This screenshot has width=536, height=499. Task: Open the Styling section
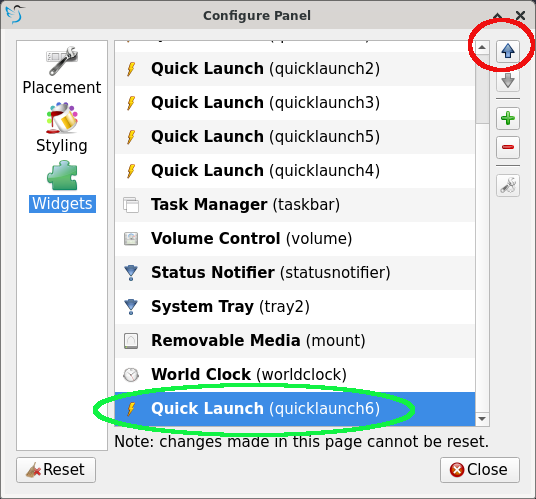click(62, 128)
